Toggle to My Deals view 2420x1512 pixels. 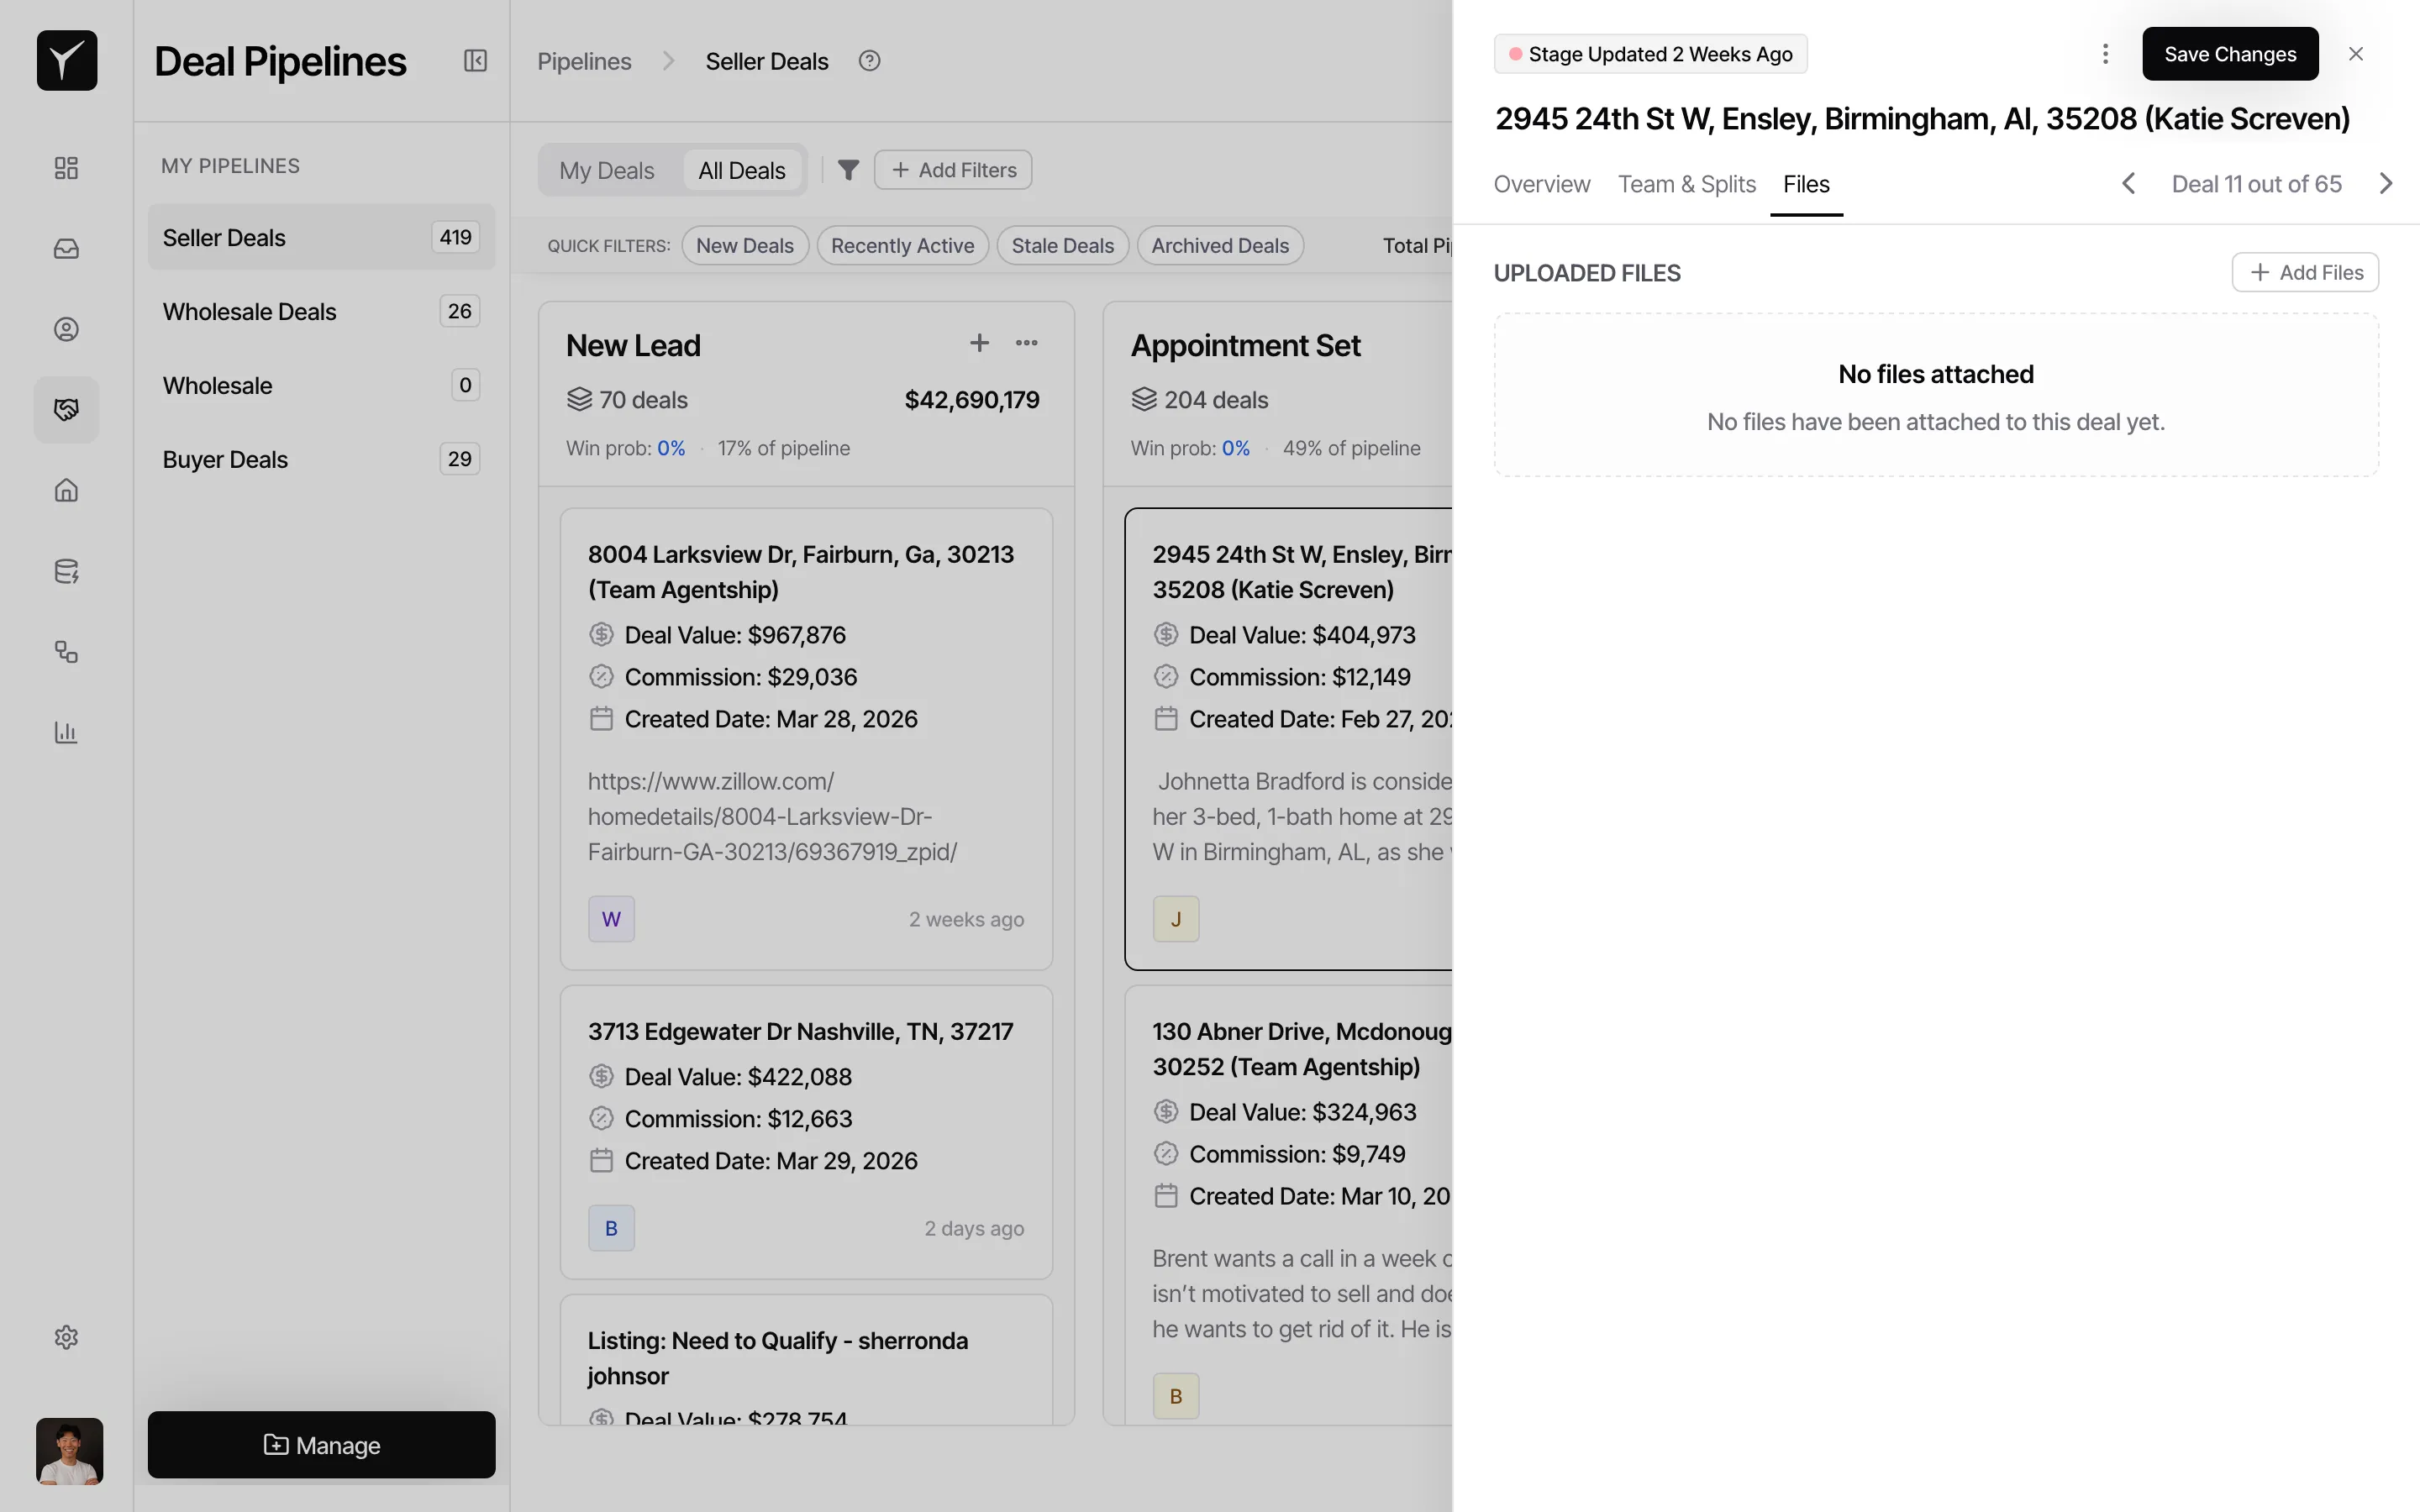coord(606,170)
